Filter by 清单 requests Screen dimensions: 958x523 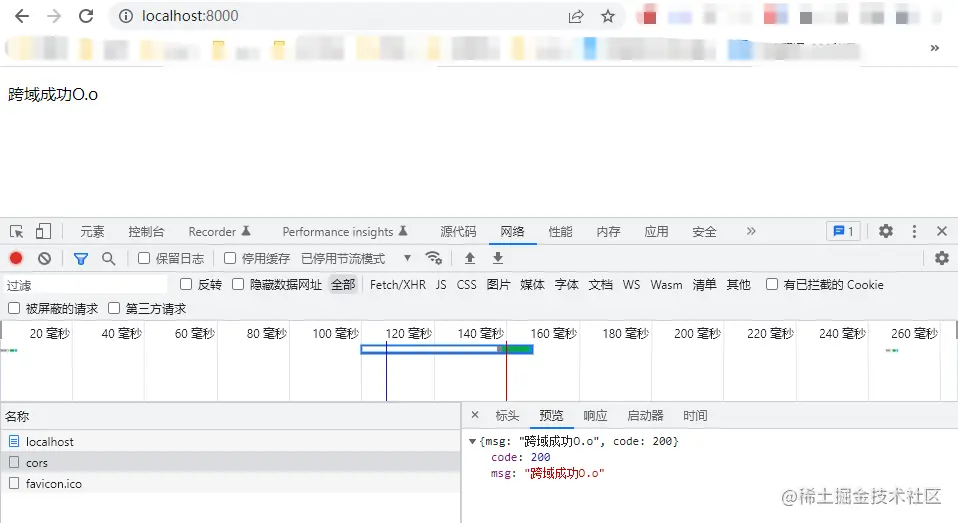[704, 285]
